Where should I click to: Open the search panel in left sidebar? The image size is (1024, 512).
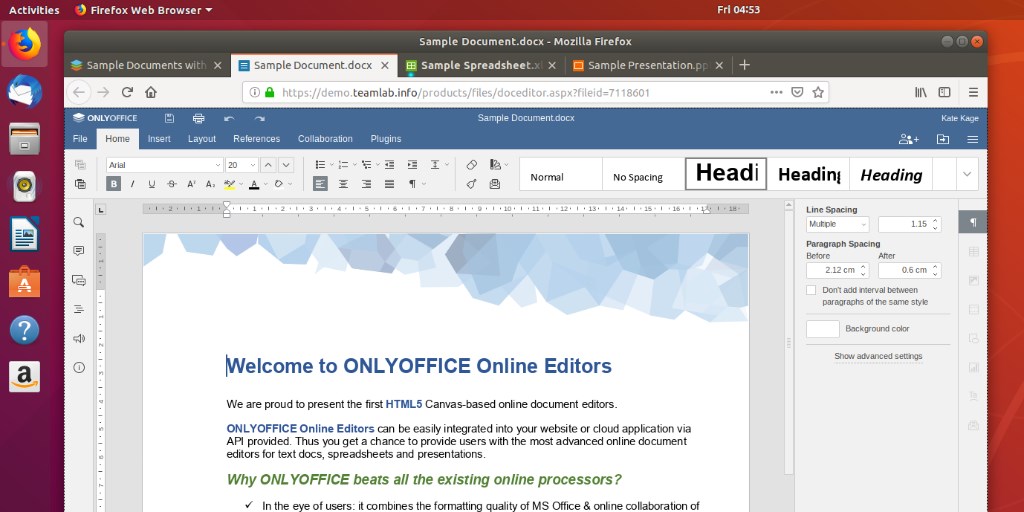tap(79, 222)
